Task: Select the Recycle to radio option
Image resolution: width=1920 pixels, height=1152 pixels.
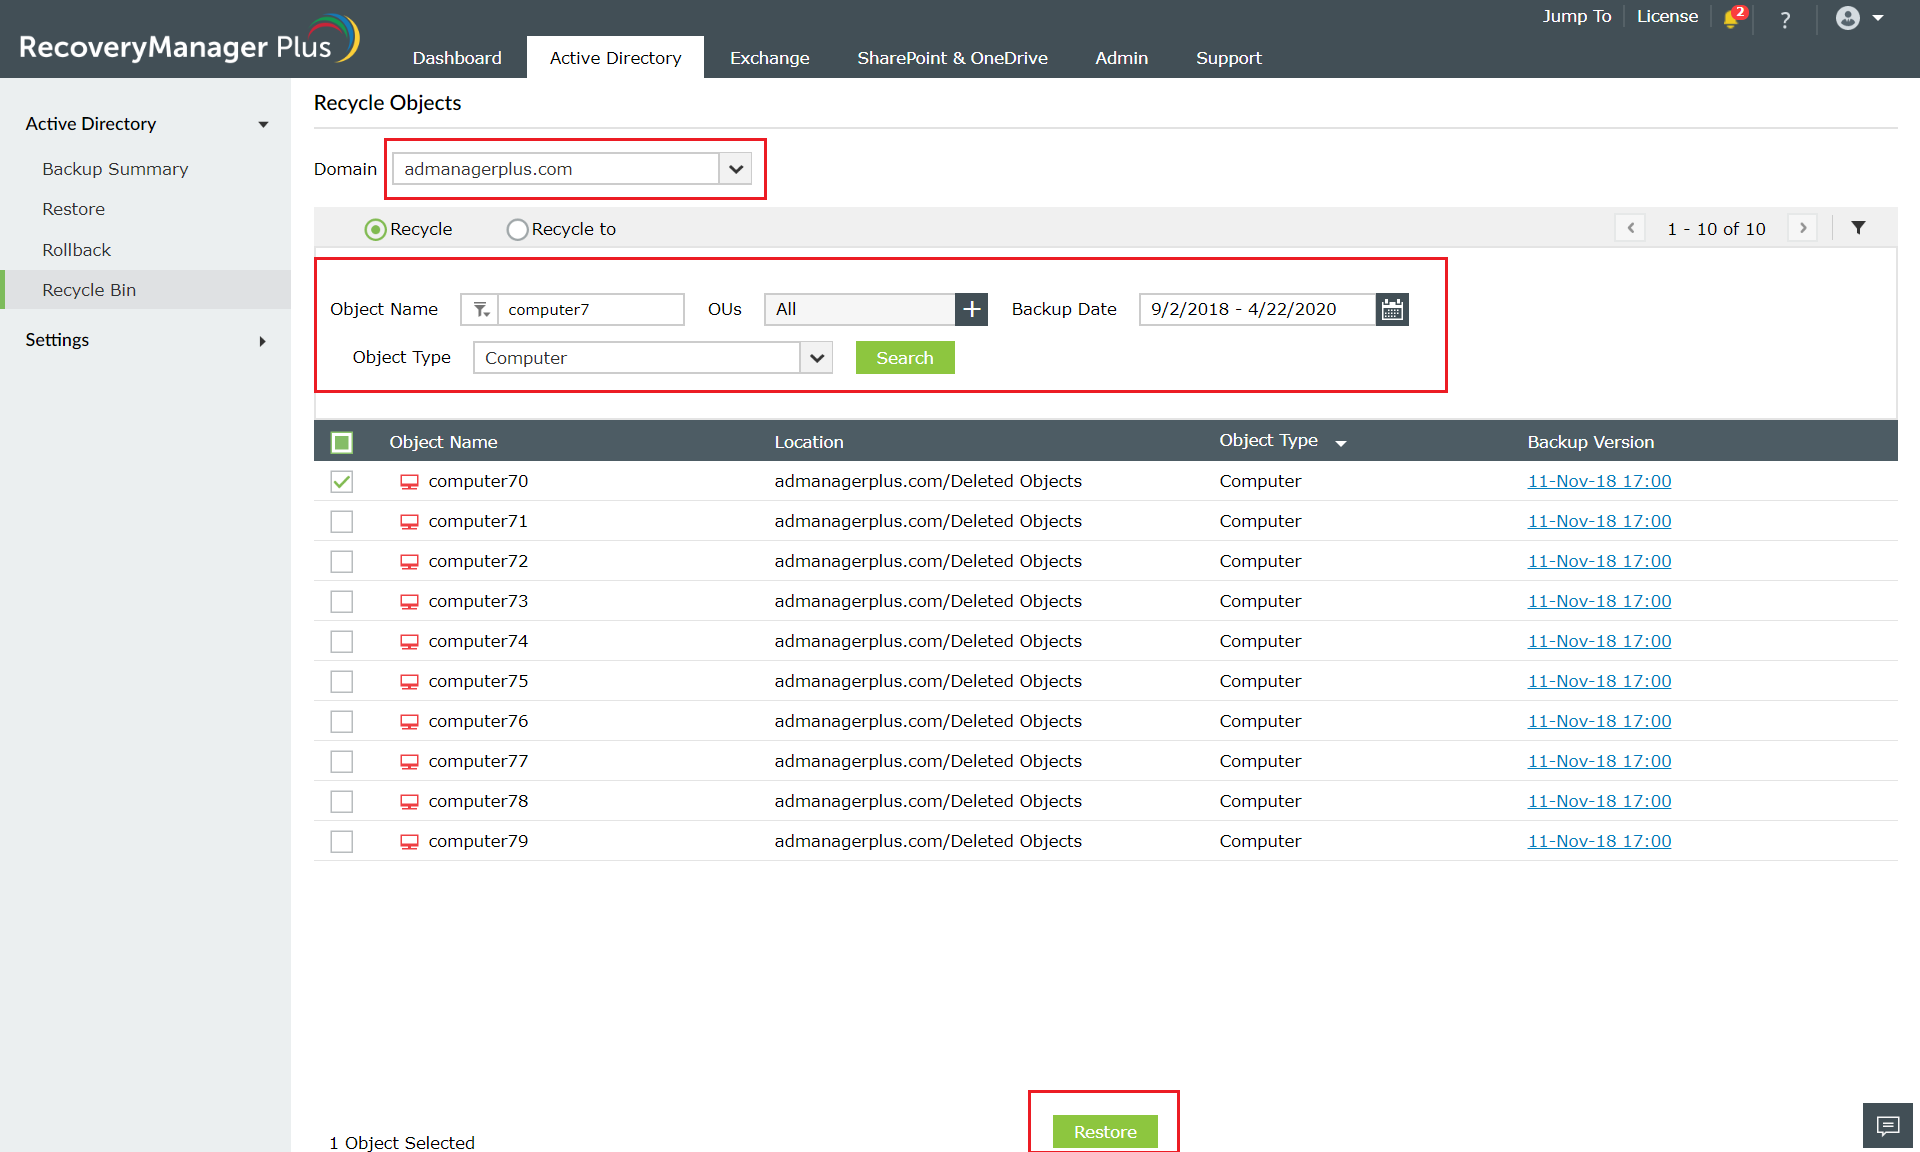Action: point(517,229)
